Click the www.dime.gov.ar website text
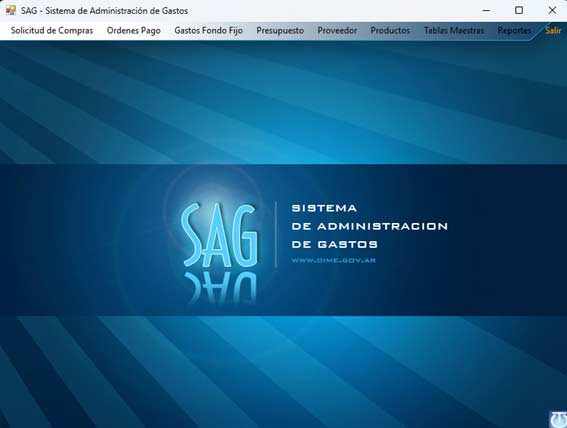This screenshot has height=428, width=567. (333, 260)
